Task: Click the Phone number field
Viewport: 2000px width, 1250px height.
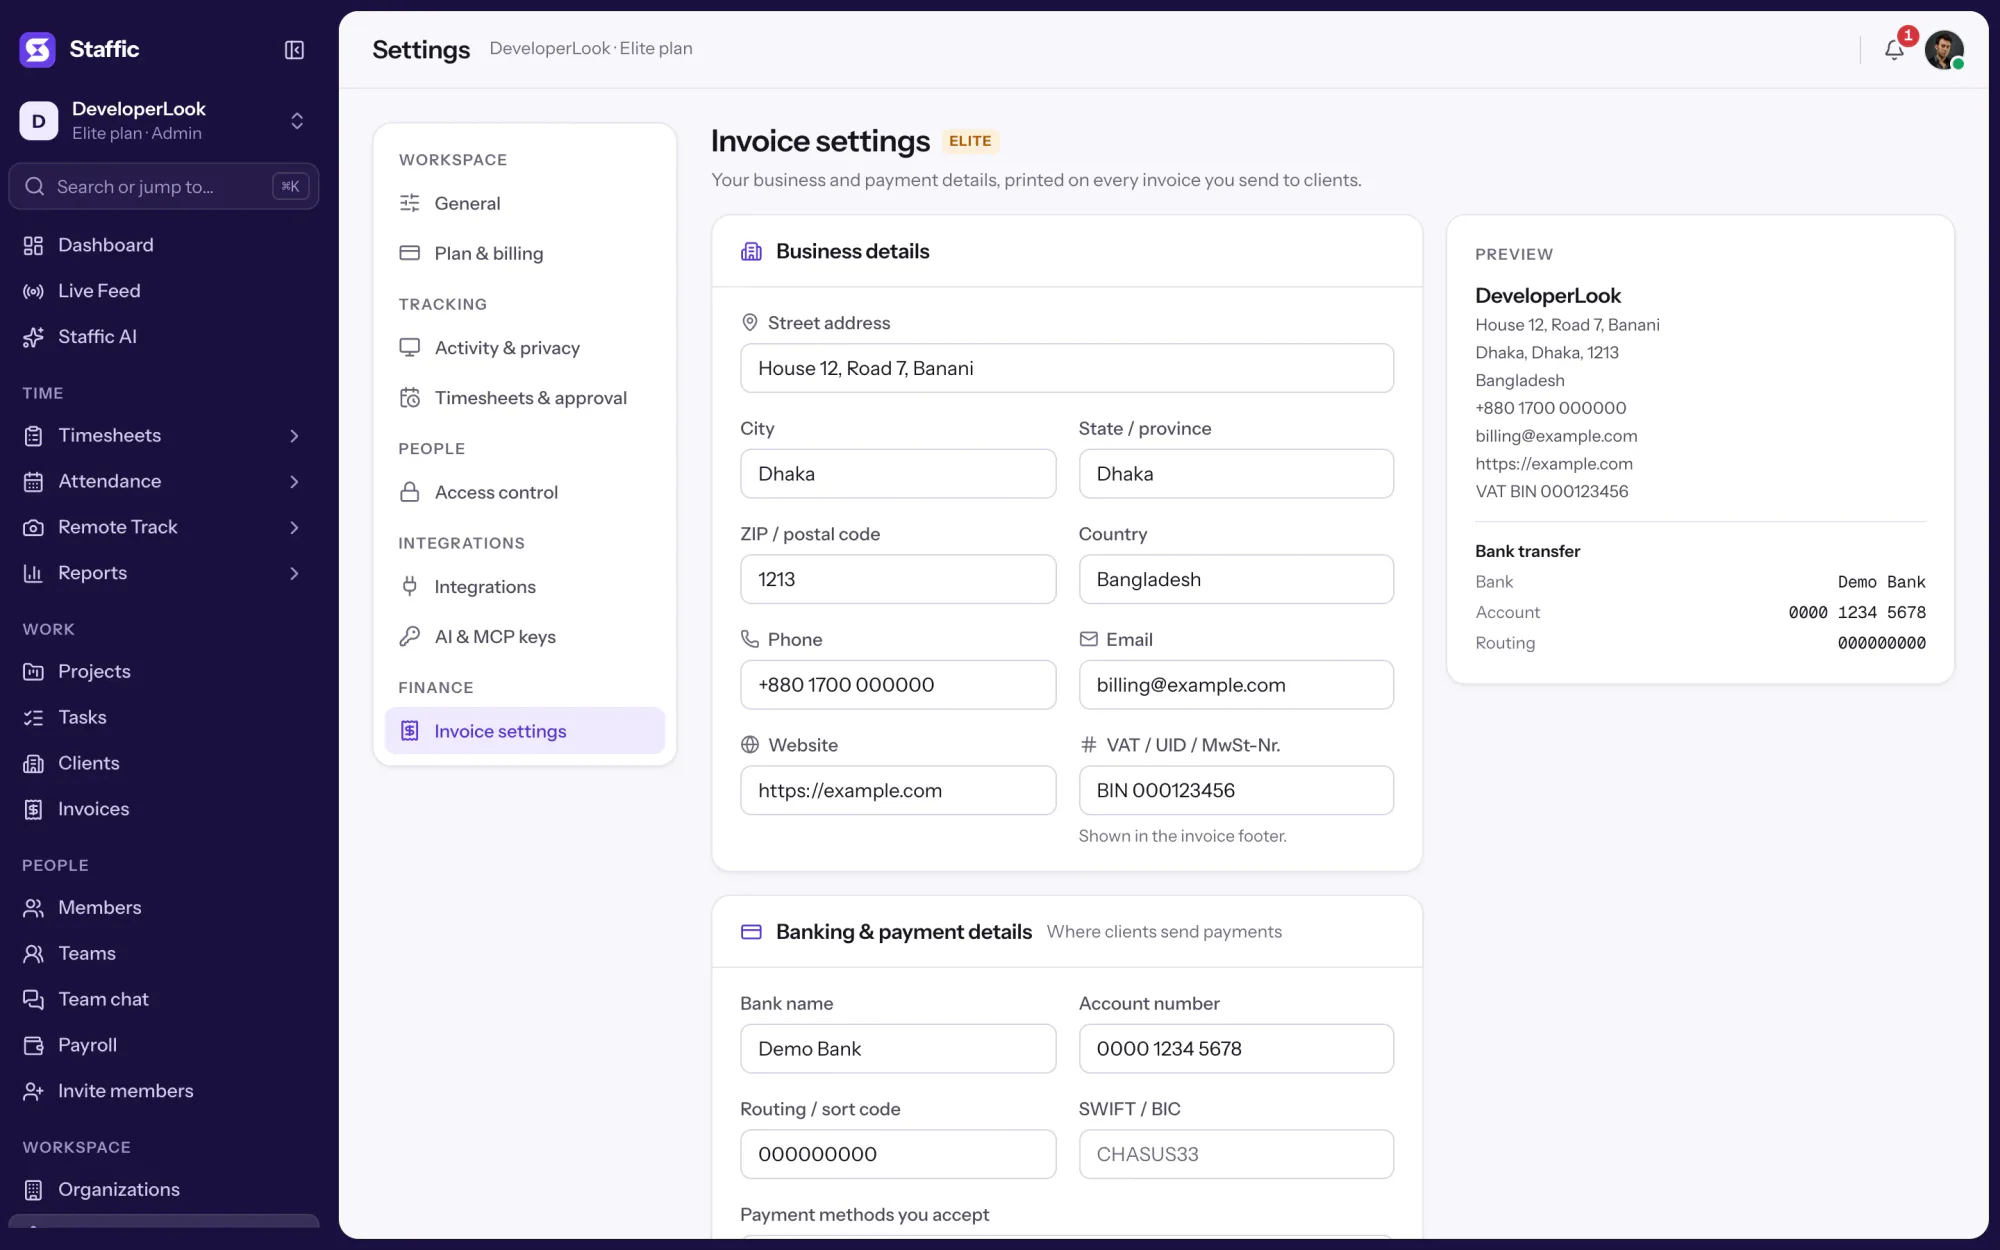Action: (x=898, y=685)
